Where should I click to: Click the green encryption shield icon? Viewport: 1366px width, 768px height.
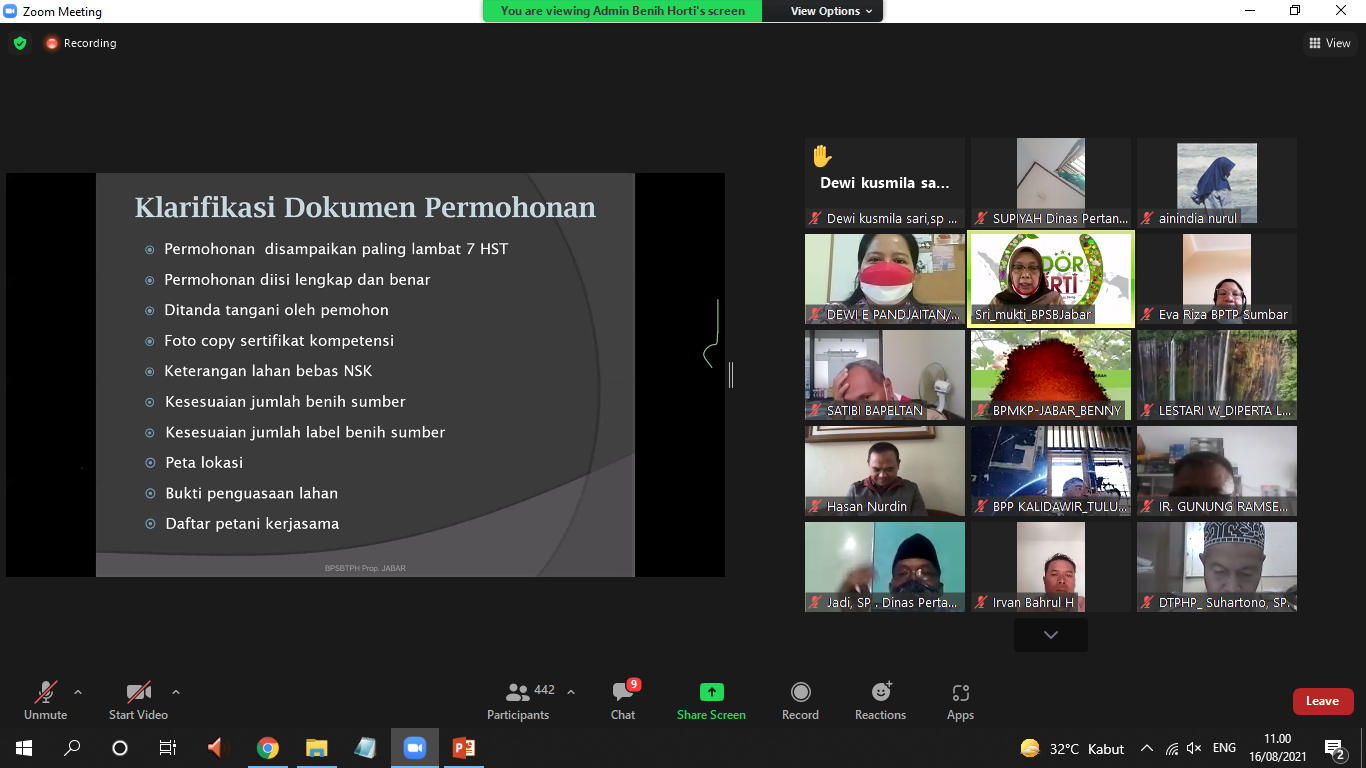pyautogui.click(x=20, y=43)
